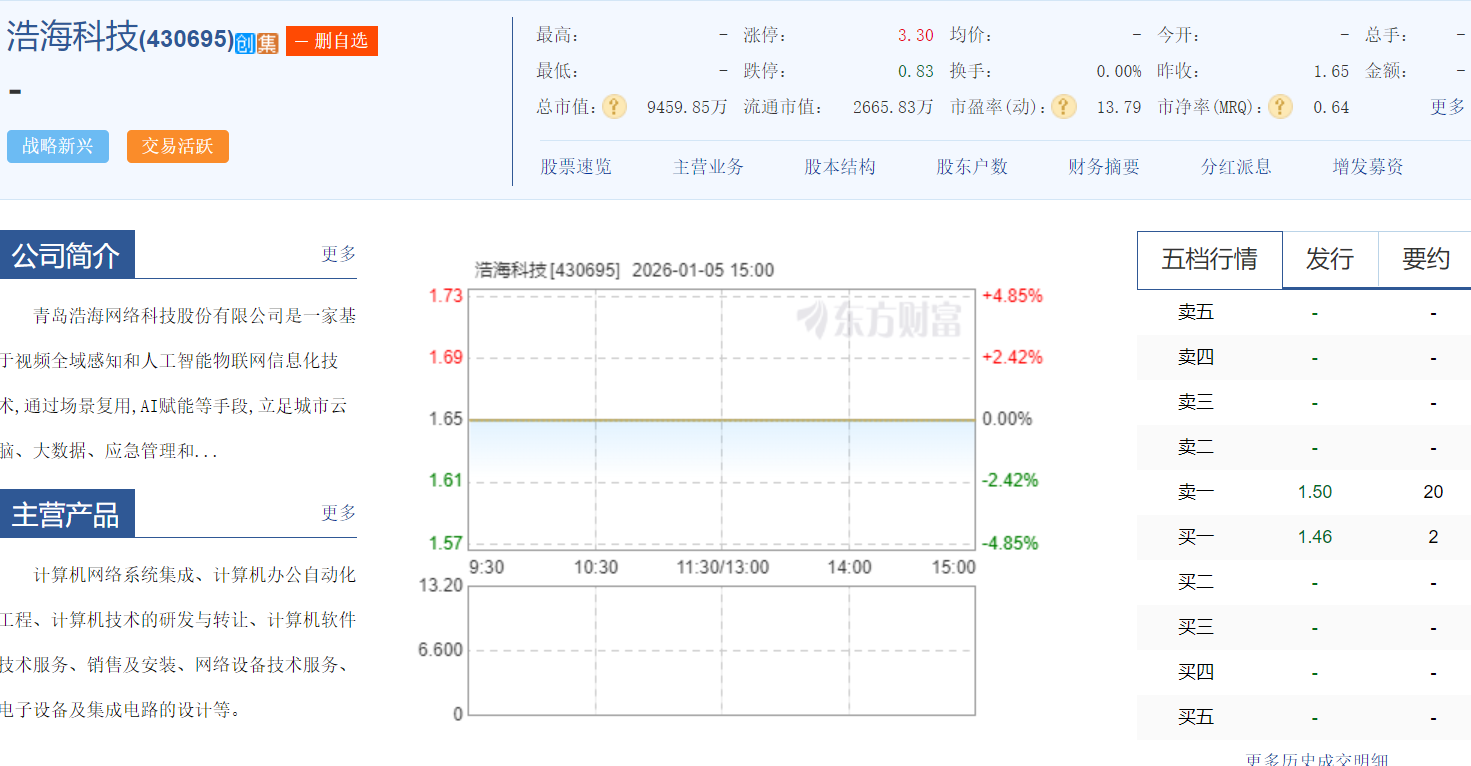Go to 增发募资 section
This screenshot has width=1471, height=766.
1368,167
